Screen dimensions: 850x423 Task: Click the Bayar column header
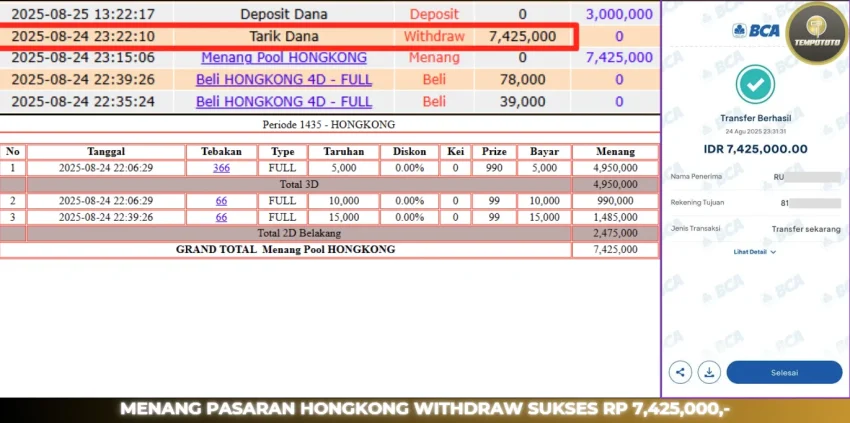(x=544, y=152)
